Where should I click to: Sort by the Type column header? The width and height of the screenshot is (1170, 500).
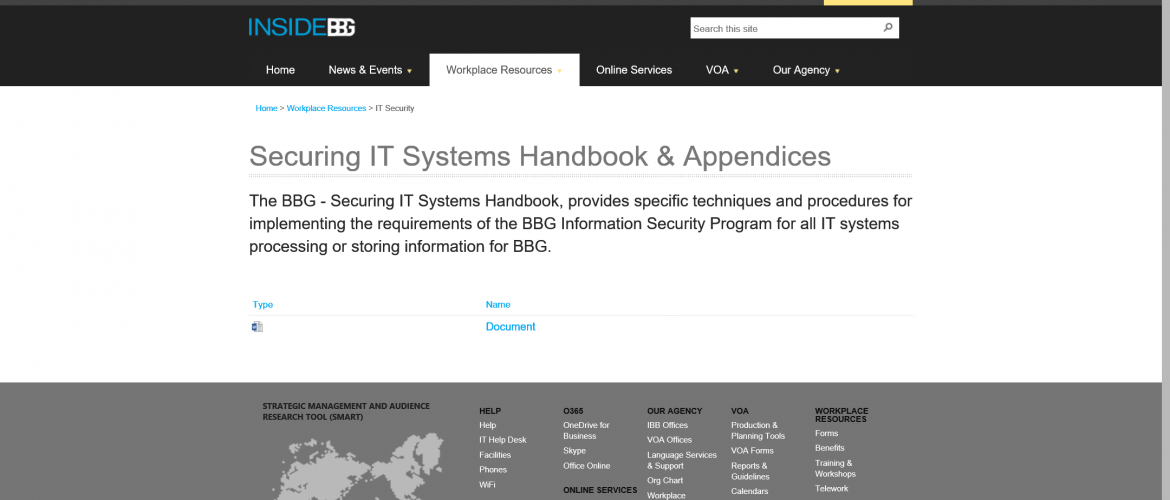coord(263,304)
